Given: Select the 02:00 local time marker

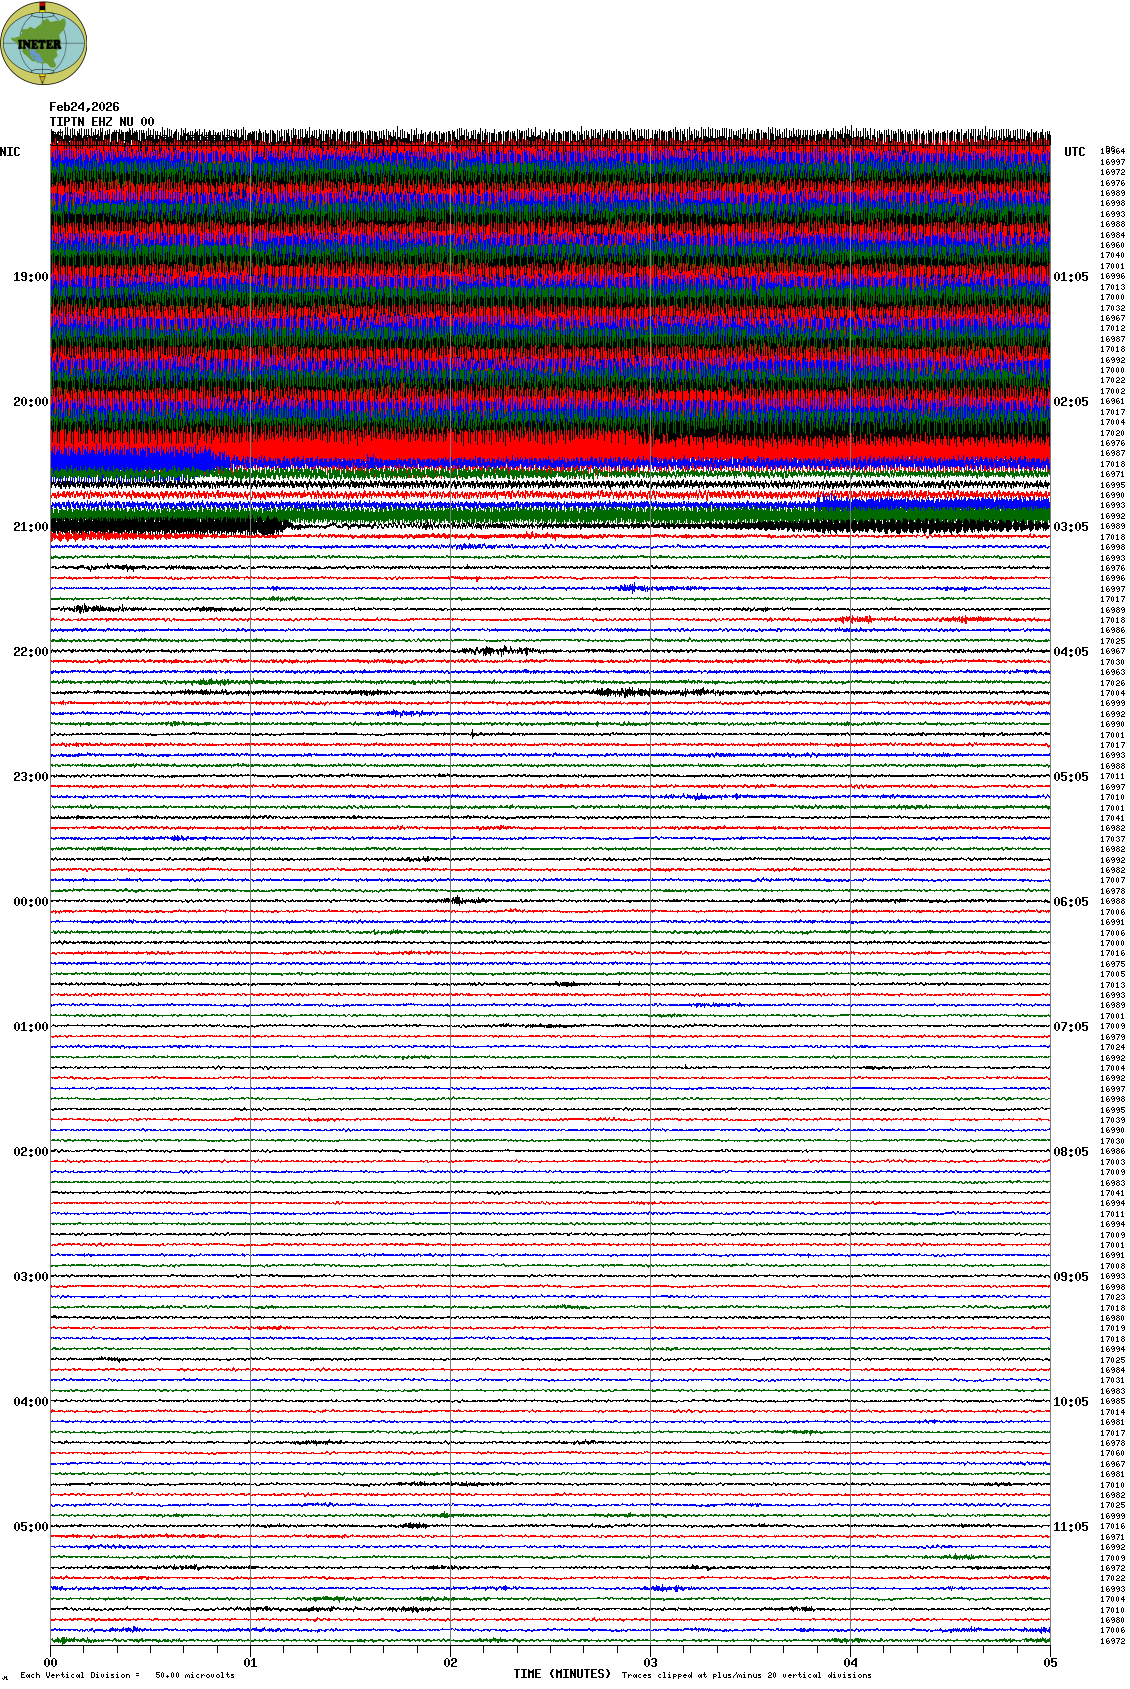Looking at the screenshot, I should [30, 1152].
